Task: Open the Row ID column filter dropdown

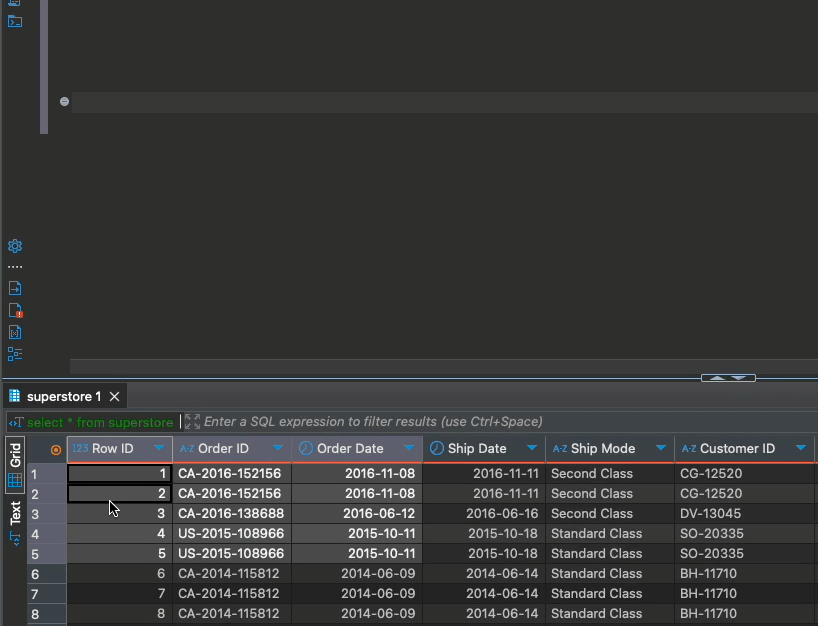Action: pos(159,449)
